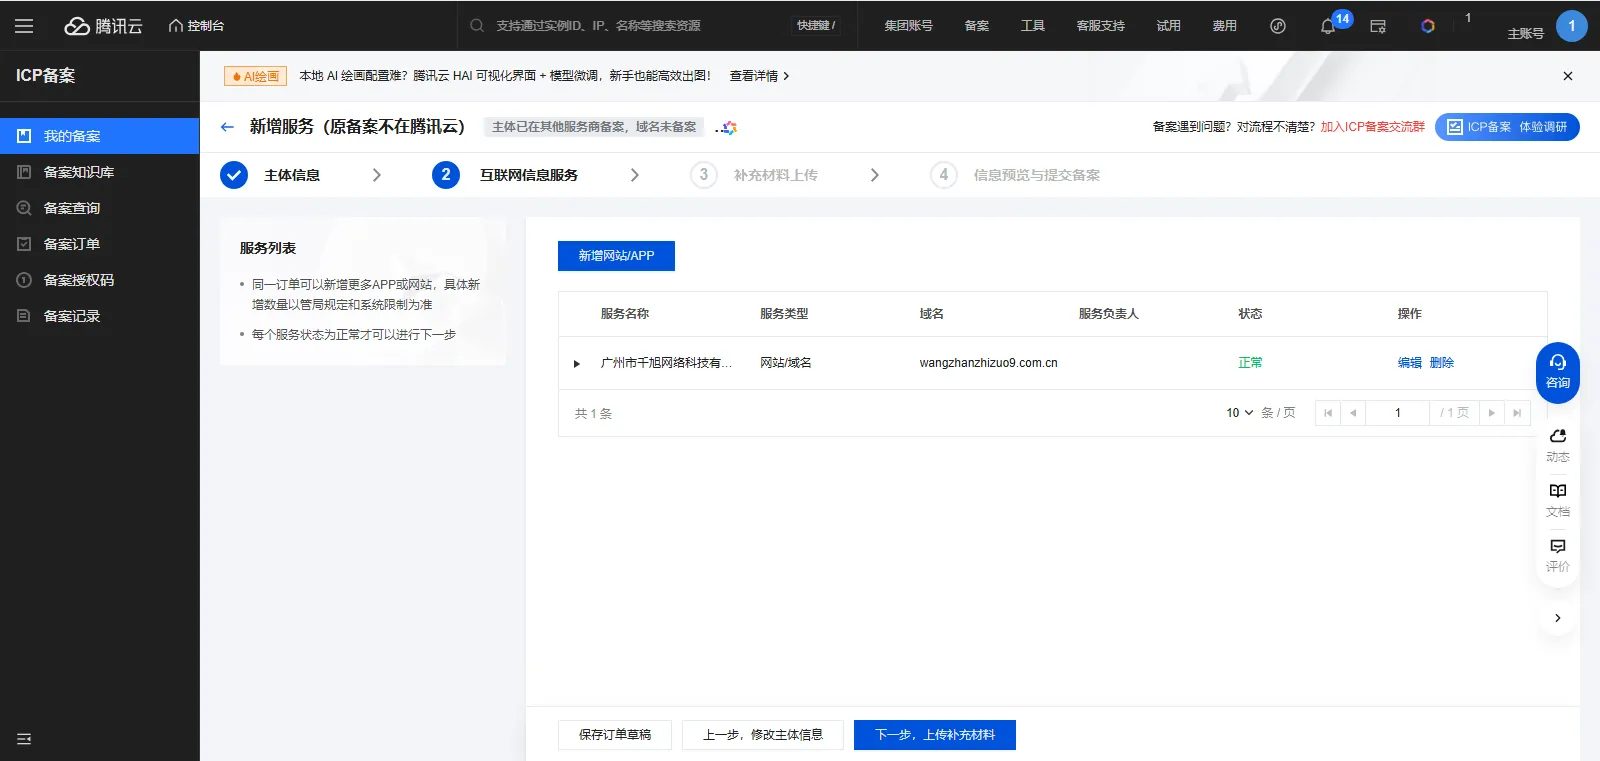1600x761 pixels.
Task: Open 备案订单 in the sidebar
Action: point(100,244)
